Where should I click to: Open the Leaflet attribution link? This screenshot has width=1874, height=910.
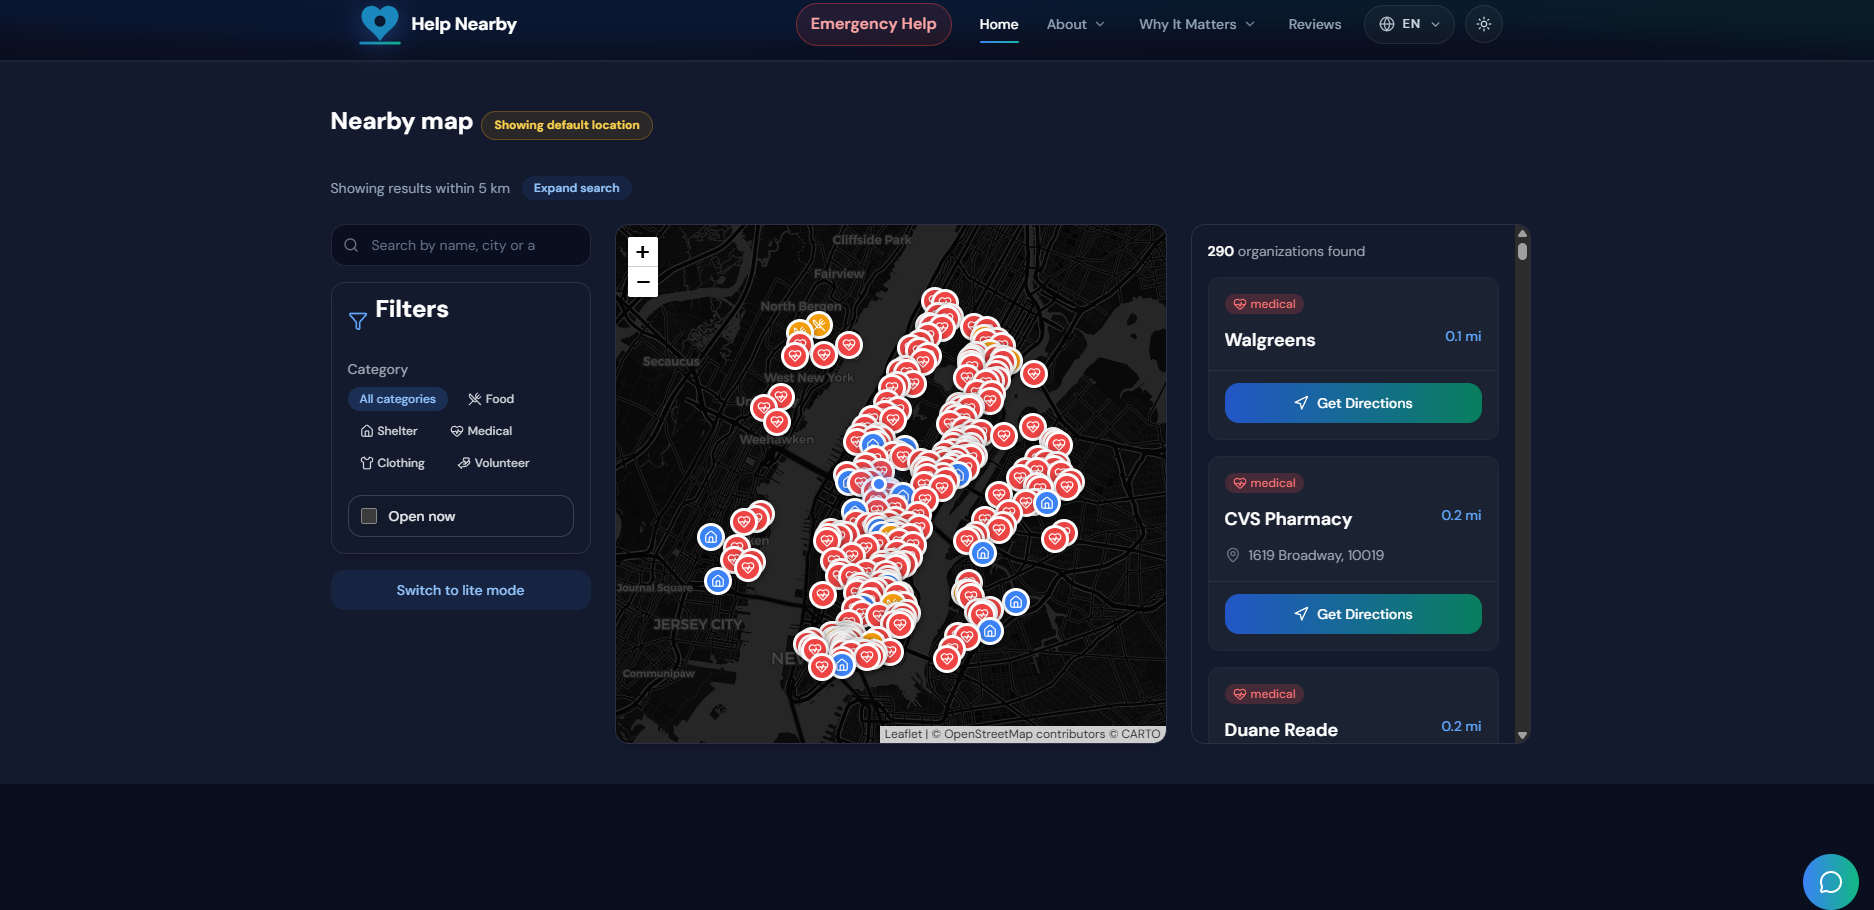903,734
